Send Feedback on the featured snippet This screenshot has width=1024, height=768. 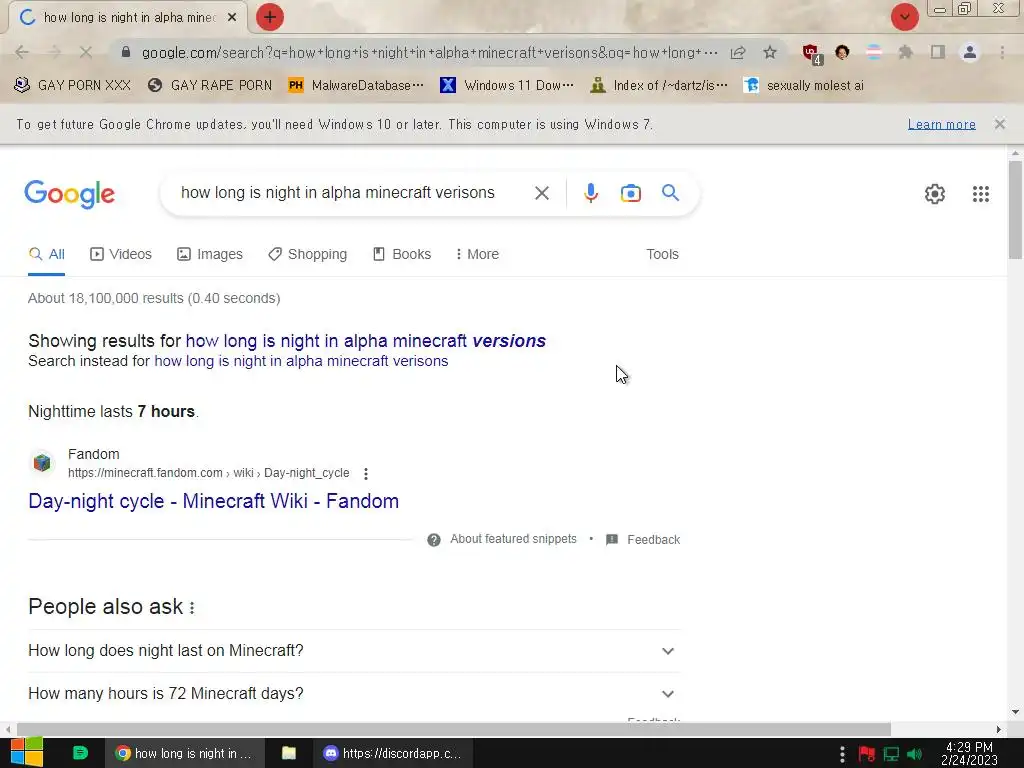click(643, 539)
